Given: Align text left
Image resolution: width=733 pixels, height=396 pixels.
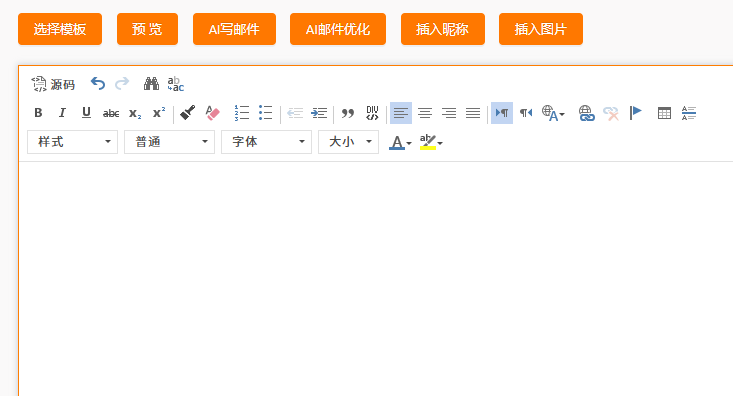Looking at the screenshot, I should tap(401, 113).
